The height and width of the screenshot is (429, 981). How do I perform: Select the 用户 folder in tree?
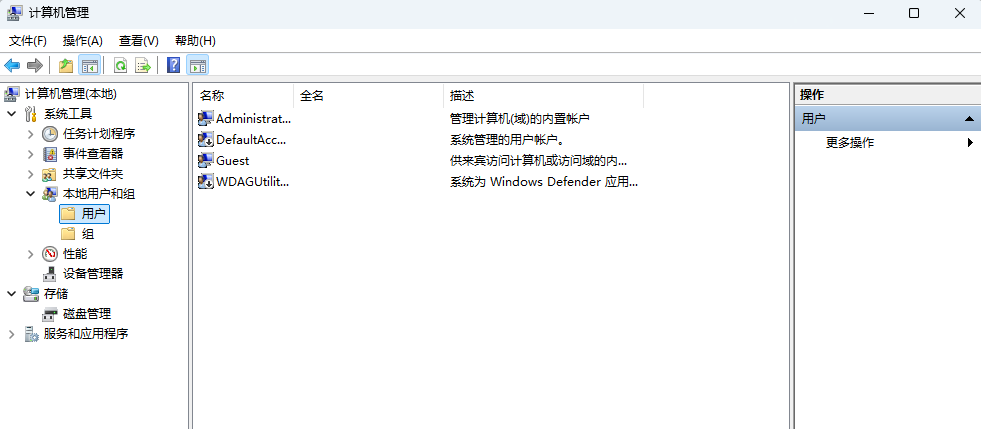click(x=84, y=214)
